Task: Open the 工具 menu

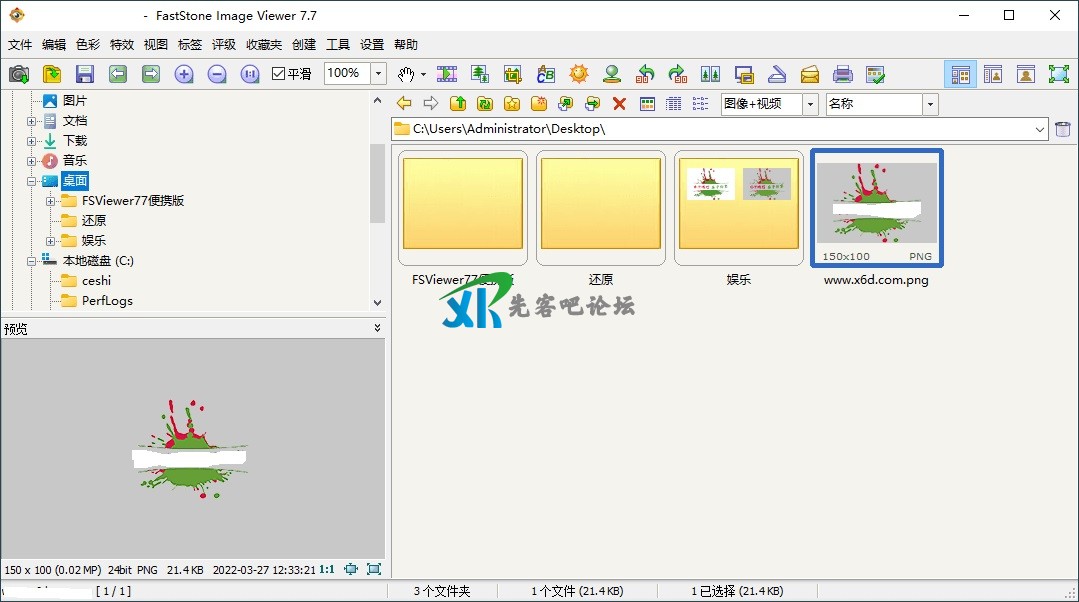Action: point(338,45)
